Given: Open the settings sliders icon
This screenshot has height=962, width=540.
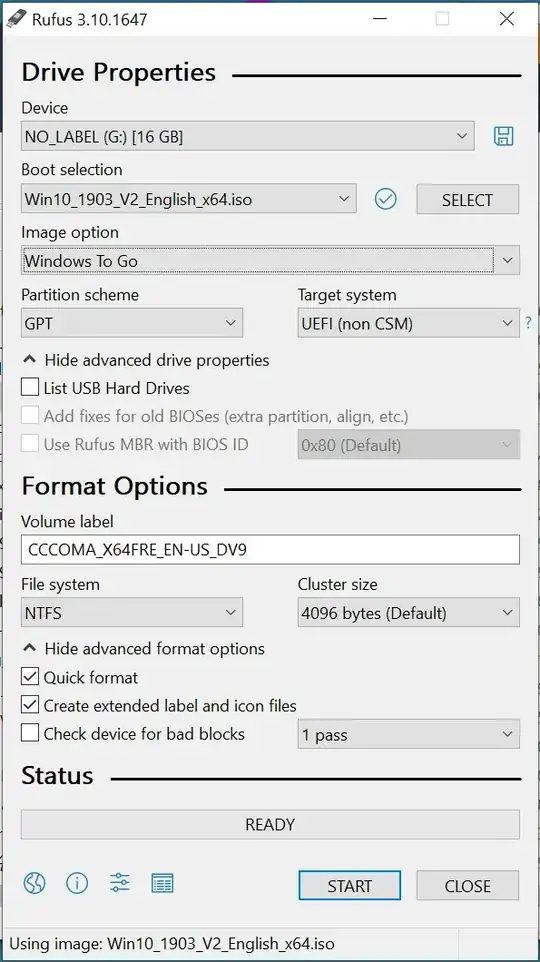Looking at the screenshot, I should (120, 883).
